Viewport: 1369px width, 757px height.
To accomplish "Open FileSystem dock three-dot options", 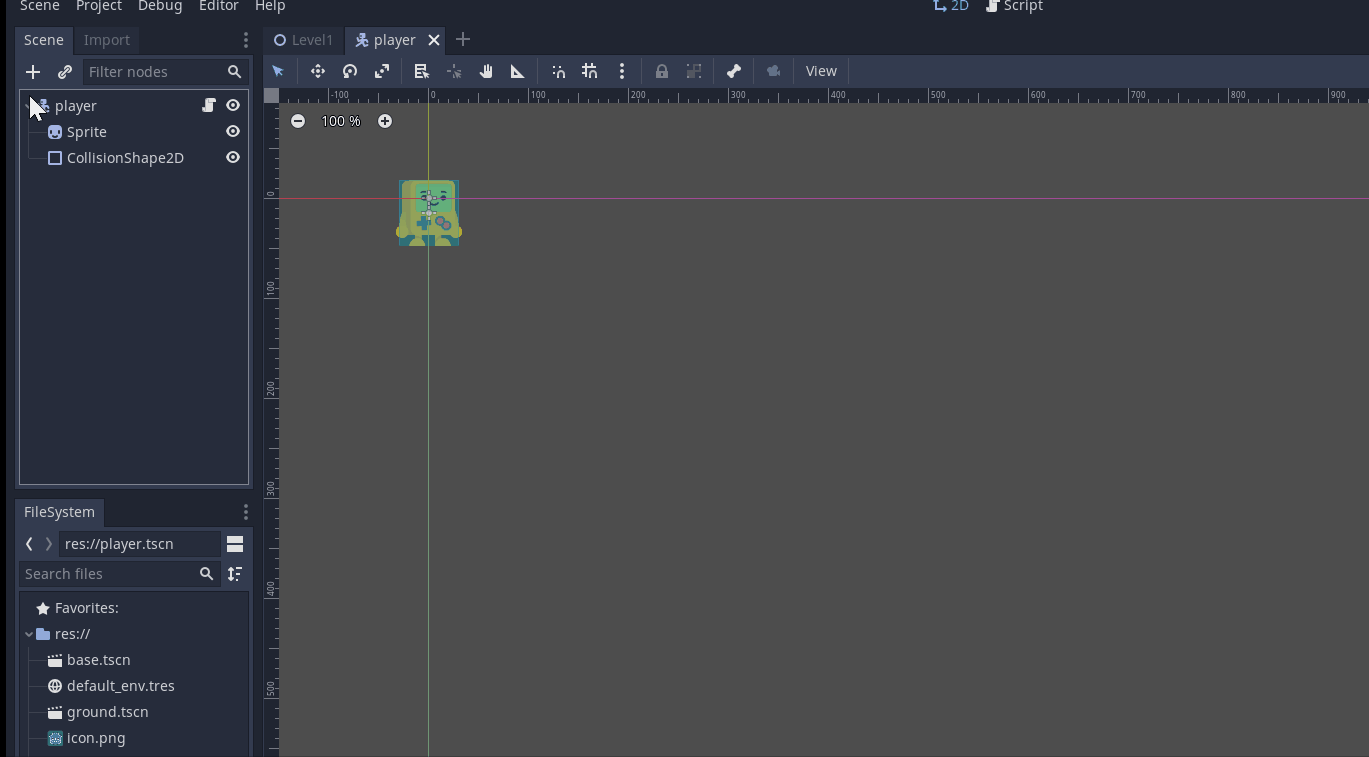I will point(246,512).
